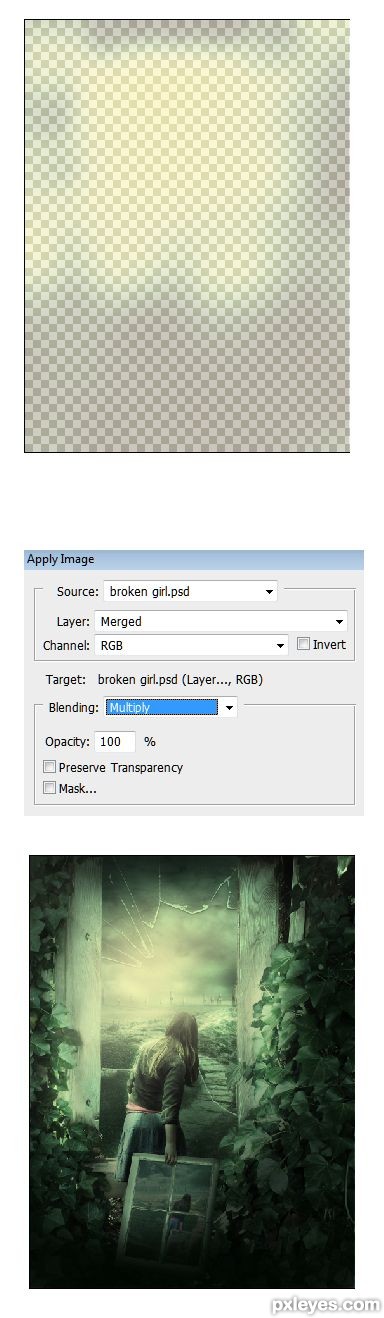384x1318 pixels.
Task: Click the ivy leaves on the artwork's left side
Action: pos(65,1090)
